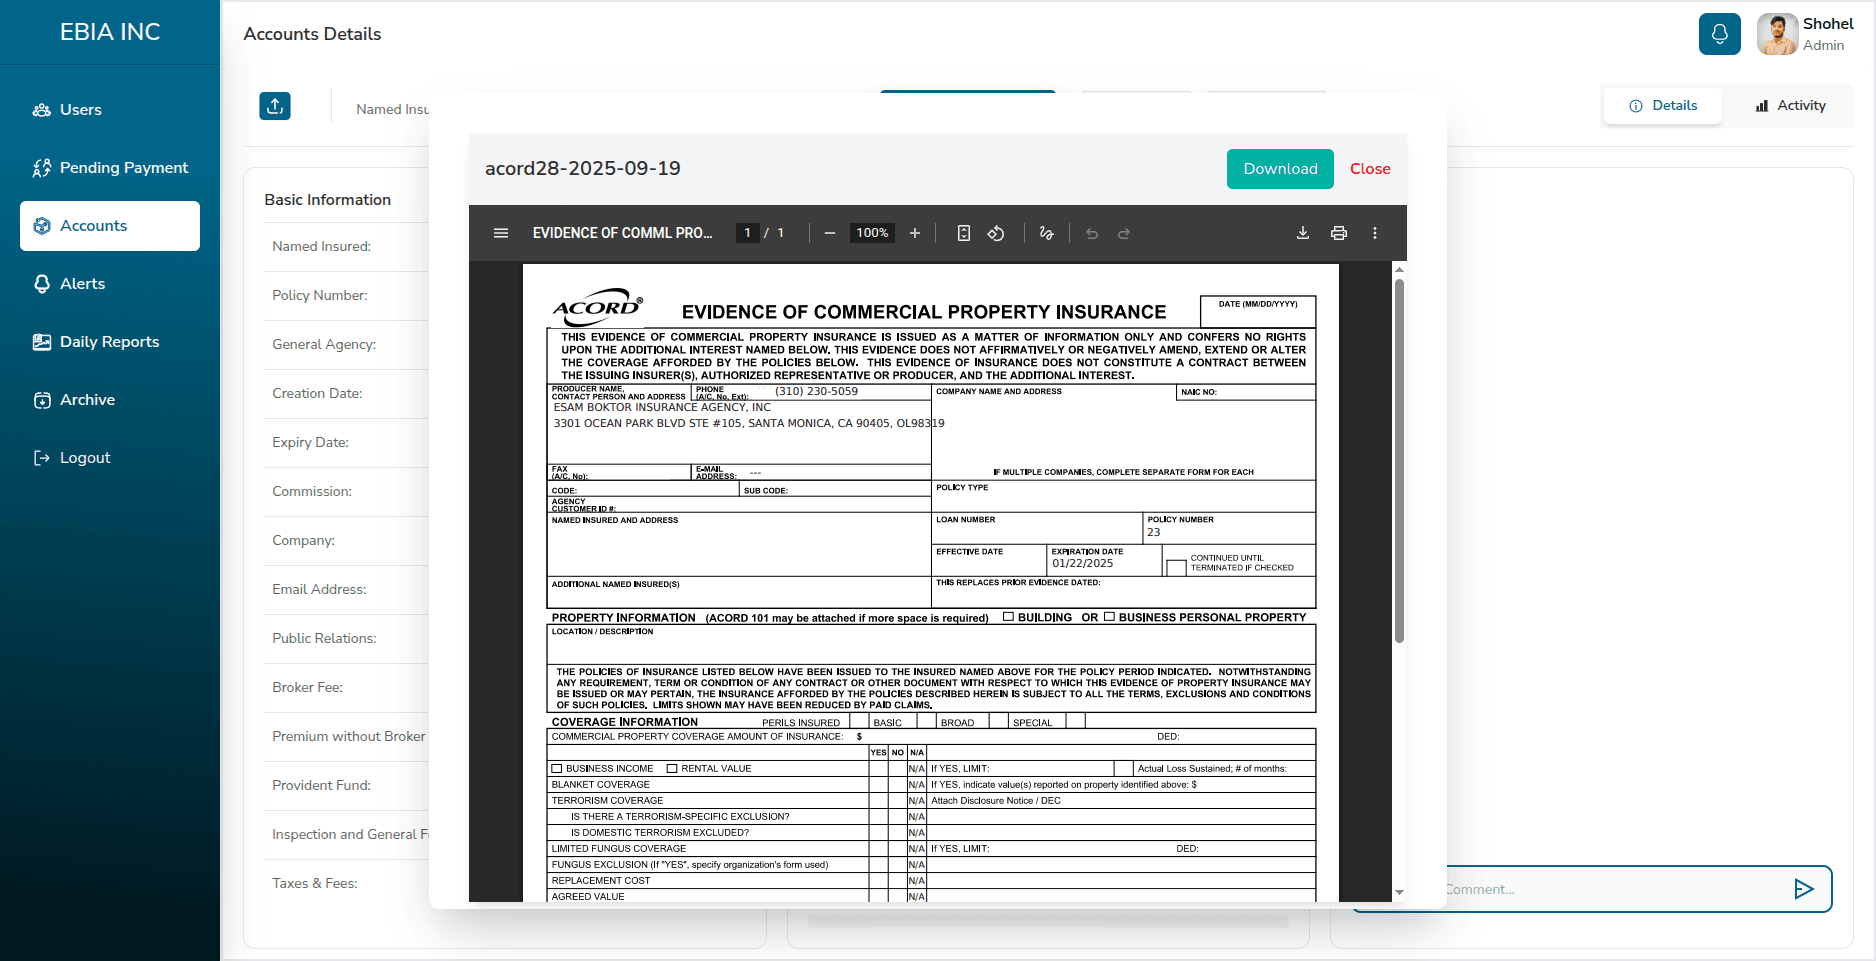
Task: Tick the RENTAL VALUE checkbox
Action: pos(672,769)
